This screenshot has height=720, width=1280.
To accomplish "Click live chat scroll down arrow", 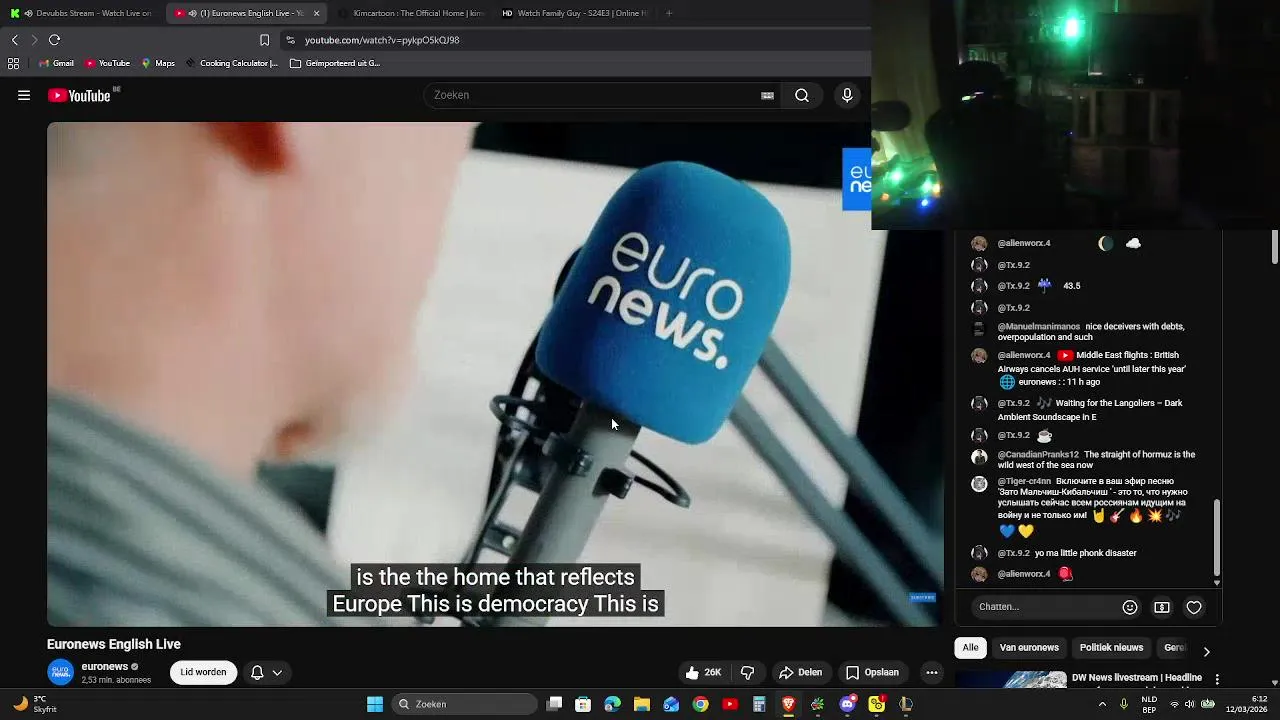I will [x=1217, y=582].
